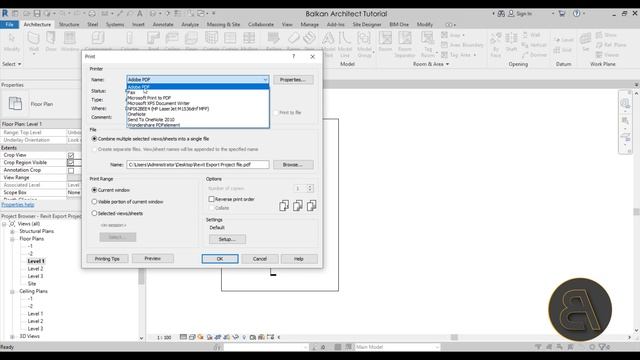This screenshot has width=640, height=360.
Task: Select the Shaft opening tool icon
Action: pos(511,39)
